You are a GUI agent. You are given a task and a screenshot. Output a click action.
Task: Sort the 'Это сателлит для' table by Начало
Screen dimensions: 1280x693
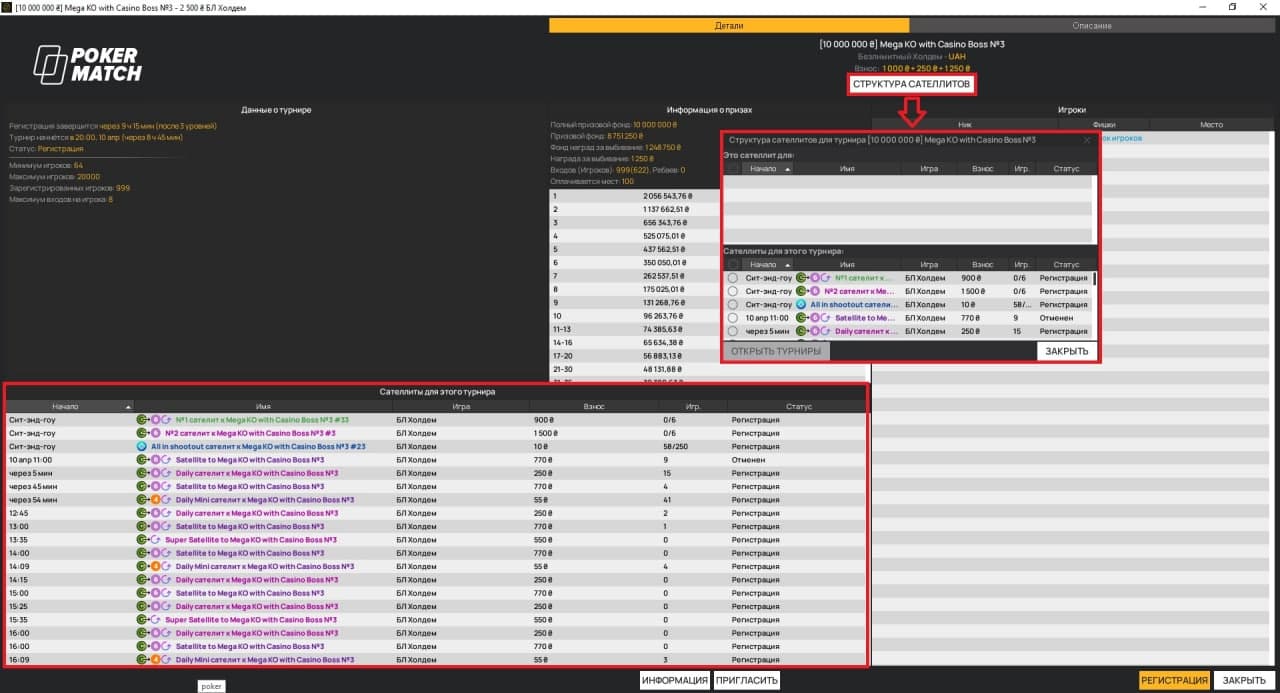768,169
